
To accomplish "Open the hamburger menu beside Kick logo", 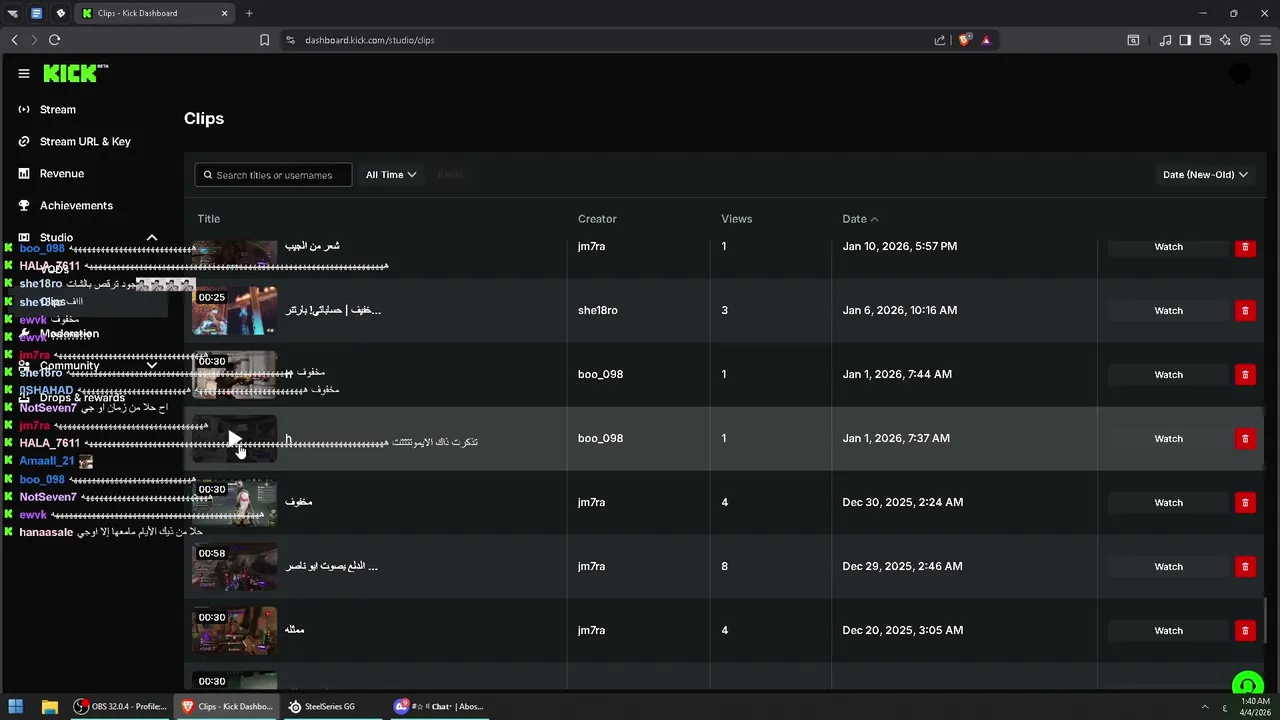I will click(x=24, y=73).
